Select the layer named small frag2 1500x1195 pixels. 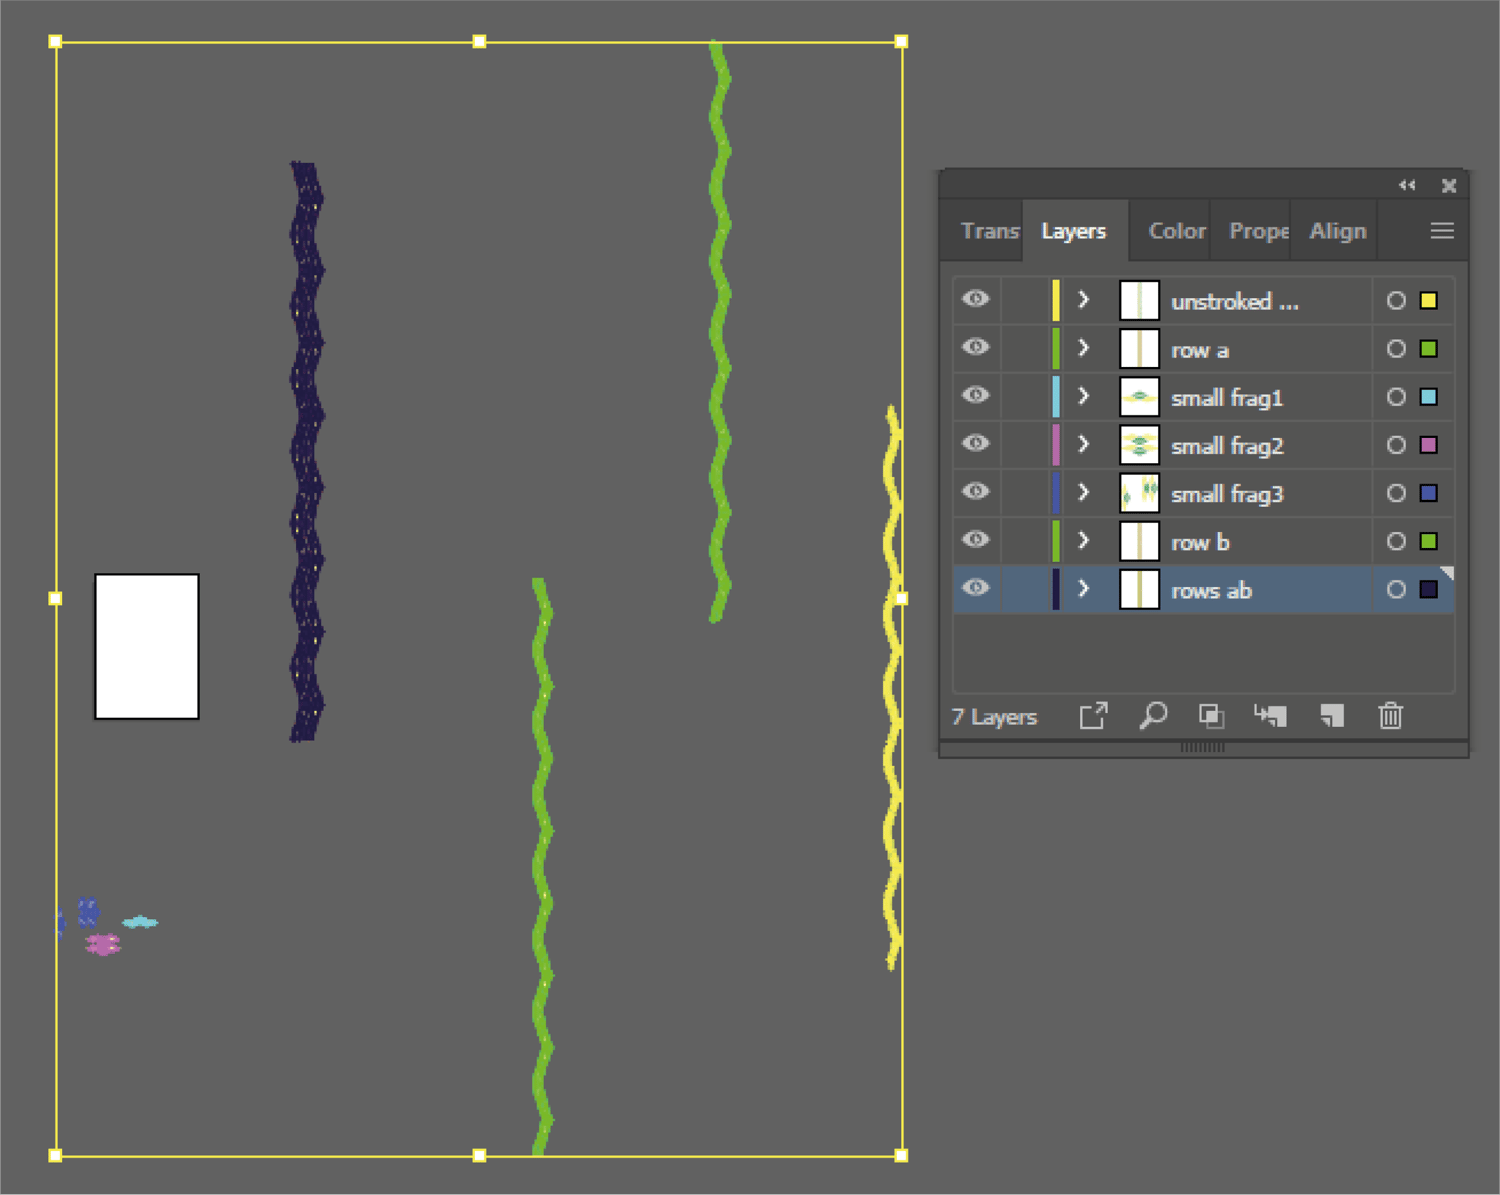click(1227, 446)
